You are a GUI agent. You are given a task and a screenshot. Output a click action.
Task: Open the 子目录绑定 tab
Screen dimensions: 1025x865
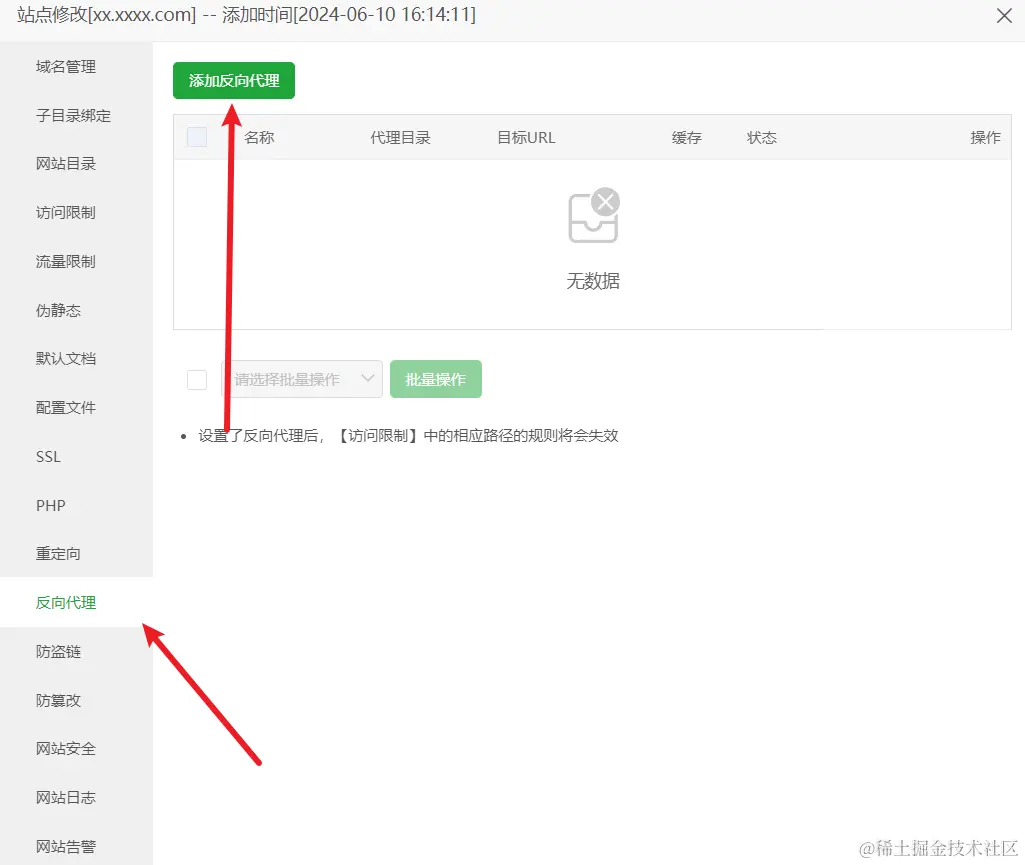(x=73, y=116)
